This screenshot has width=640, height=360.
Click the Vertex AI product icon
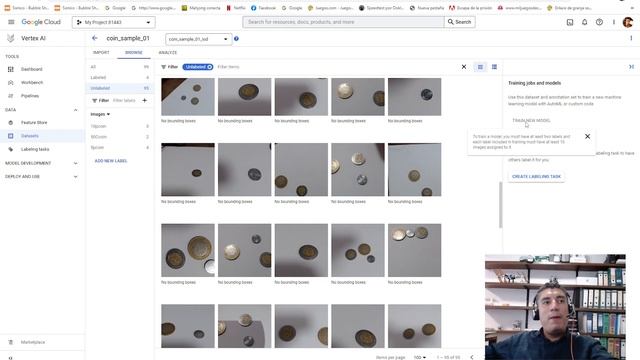[11, 38]
